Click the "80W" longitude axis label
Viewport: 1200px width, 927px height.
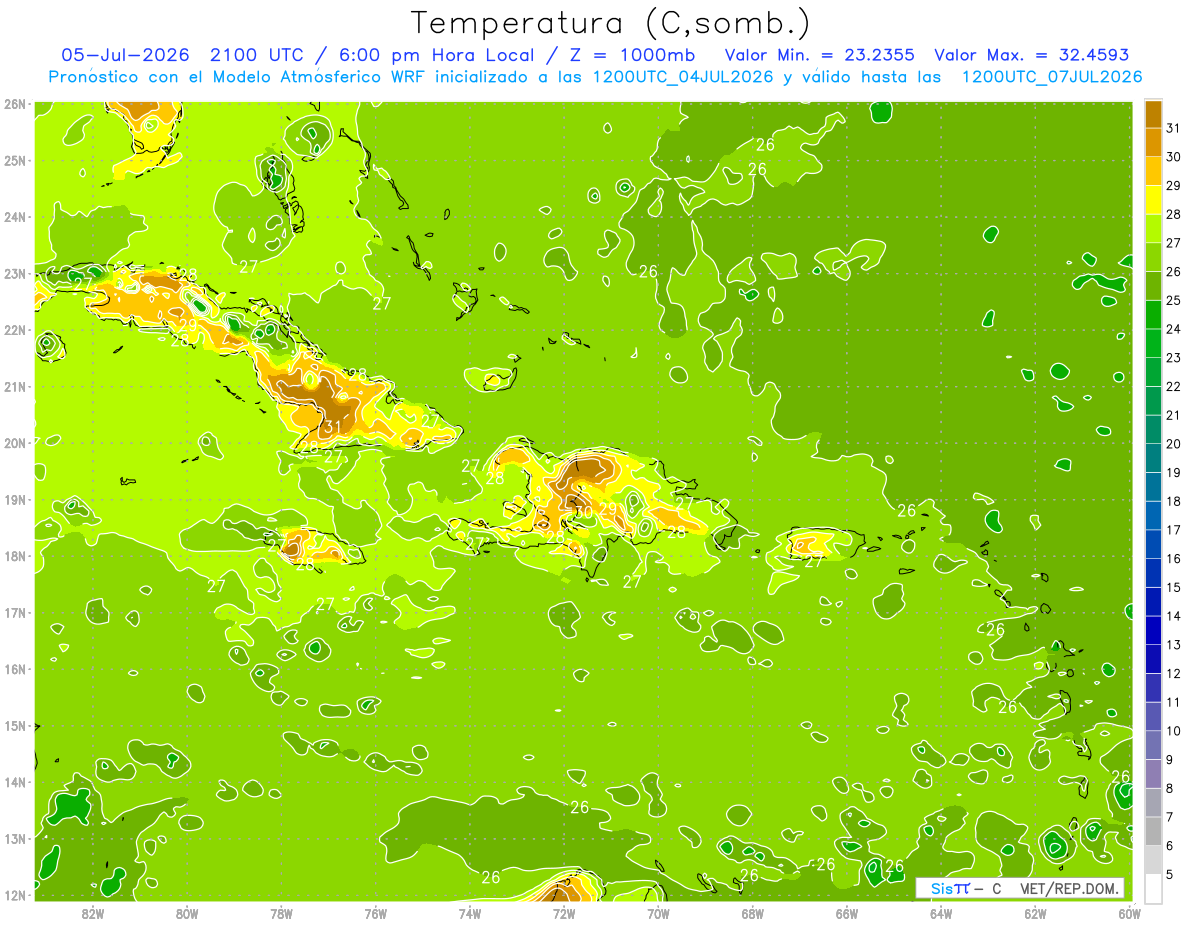pos(186,913)
